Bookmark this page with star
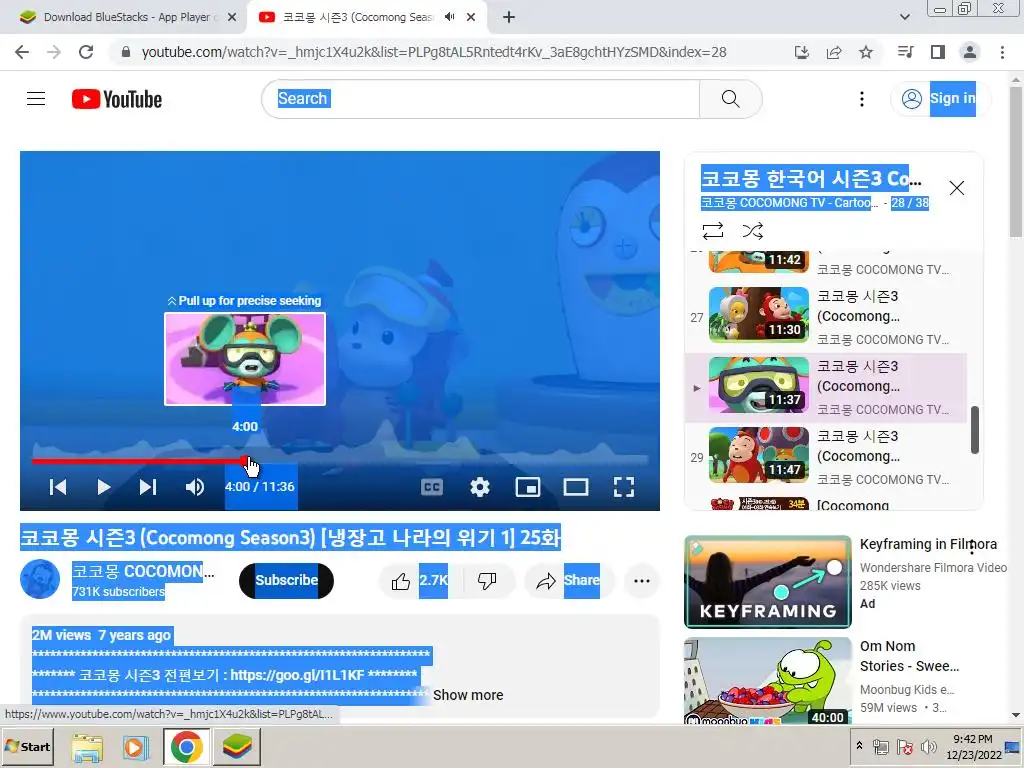 pyautogui.click(x=866, y=52)
